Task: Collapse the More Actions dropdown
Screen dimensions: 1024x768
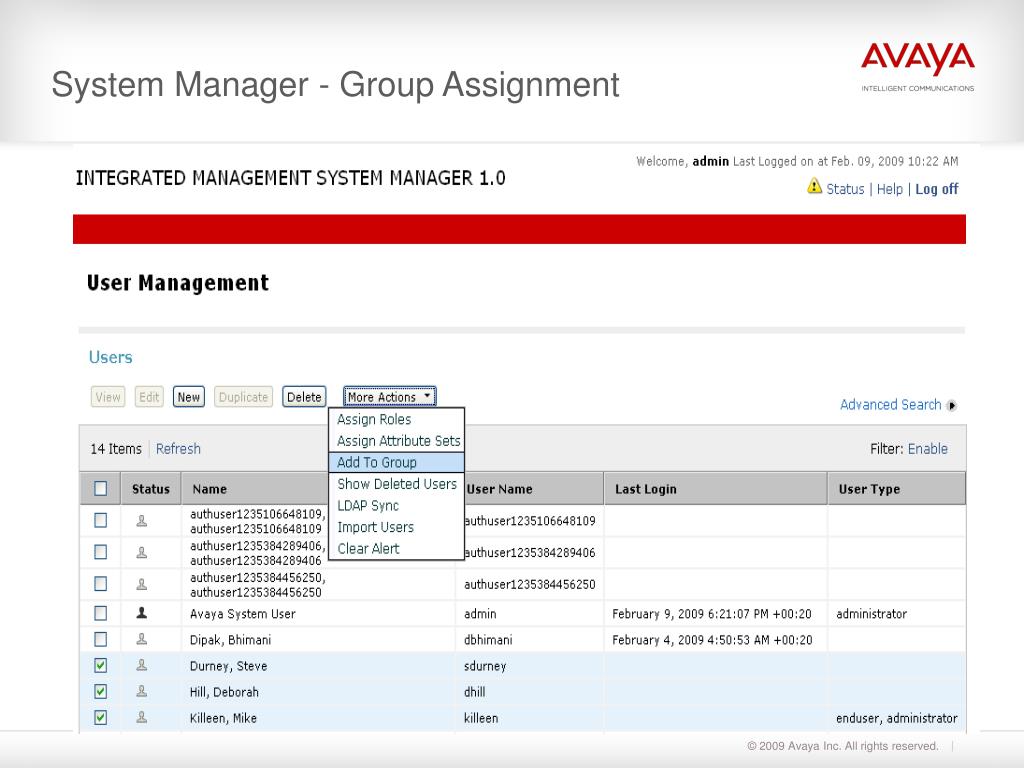Action: pyautogui.click(x=390, y=396)
